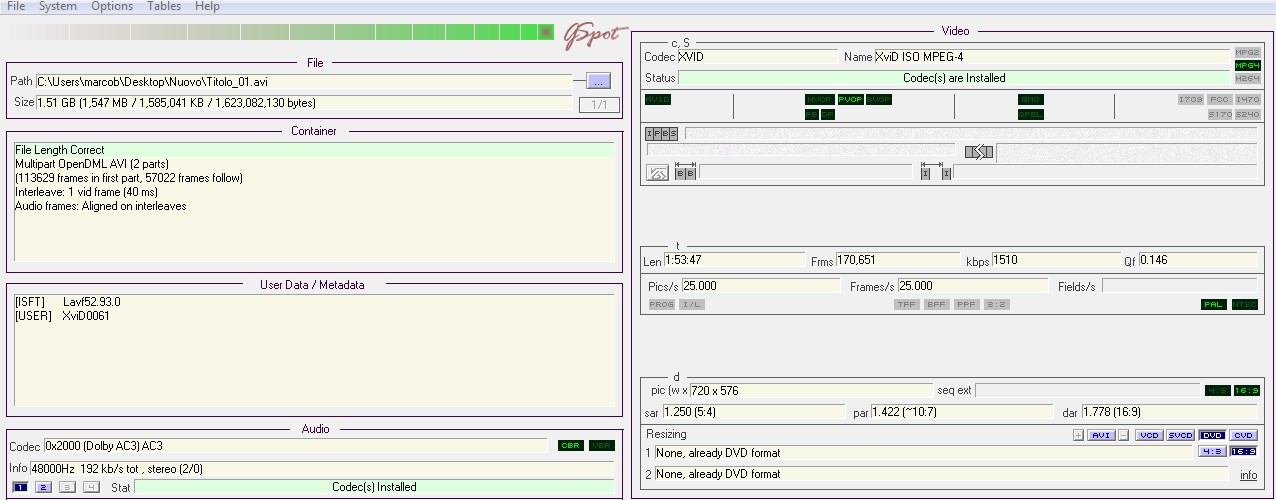
Task: Click the file Size field
Action: [304, 103]
